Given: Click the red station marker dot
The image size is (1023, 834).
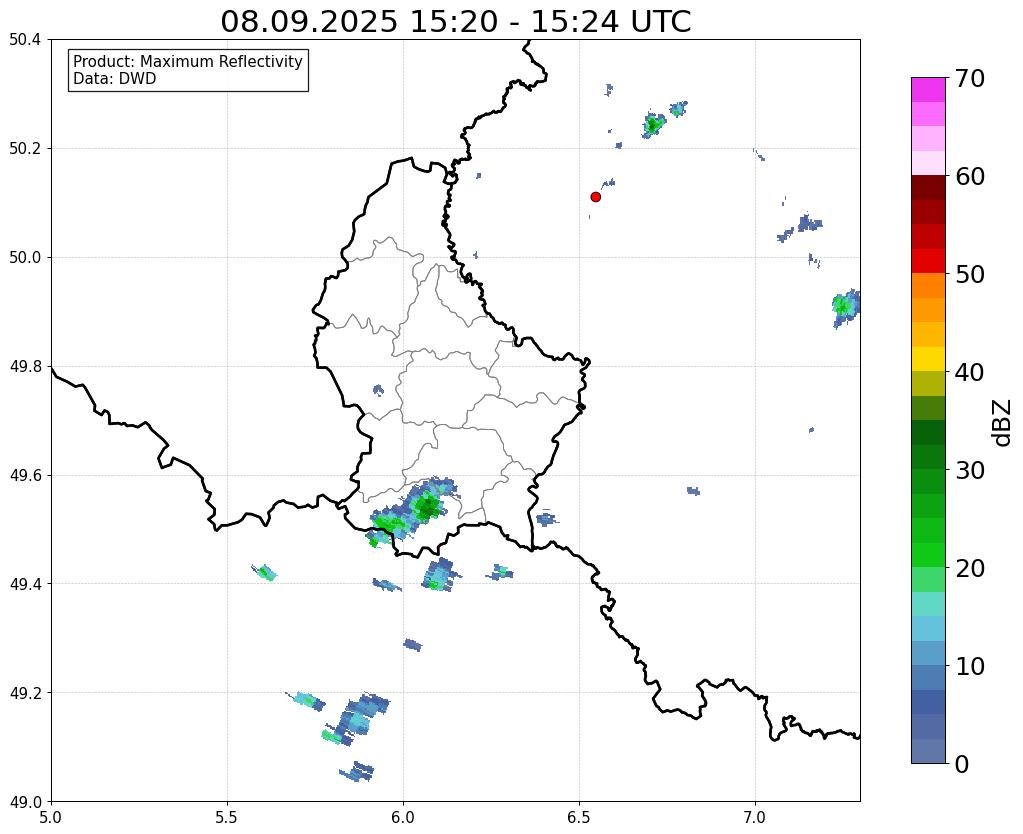Looking at the screenshot, I should coord(595,197).
